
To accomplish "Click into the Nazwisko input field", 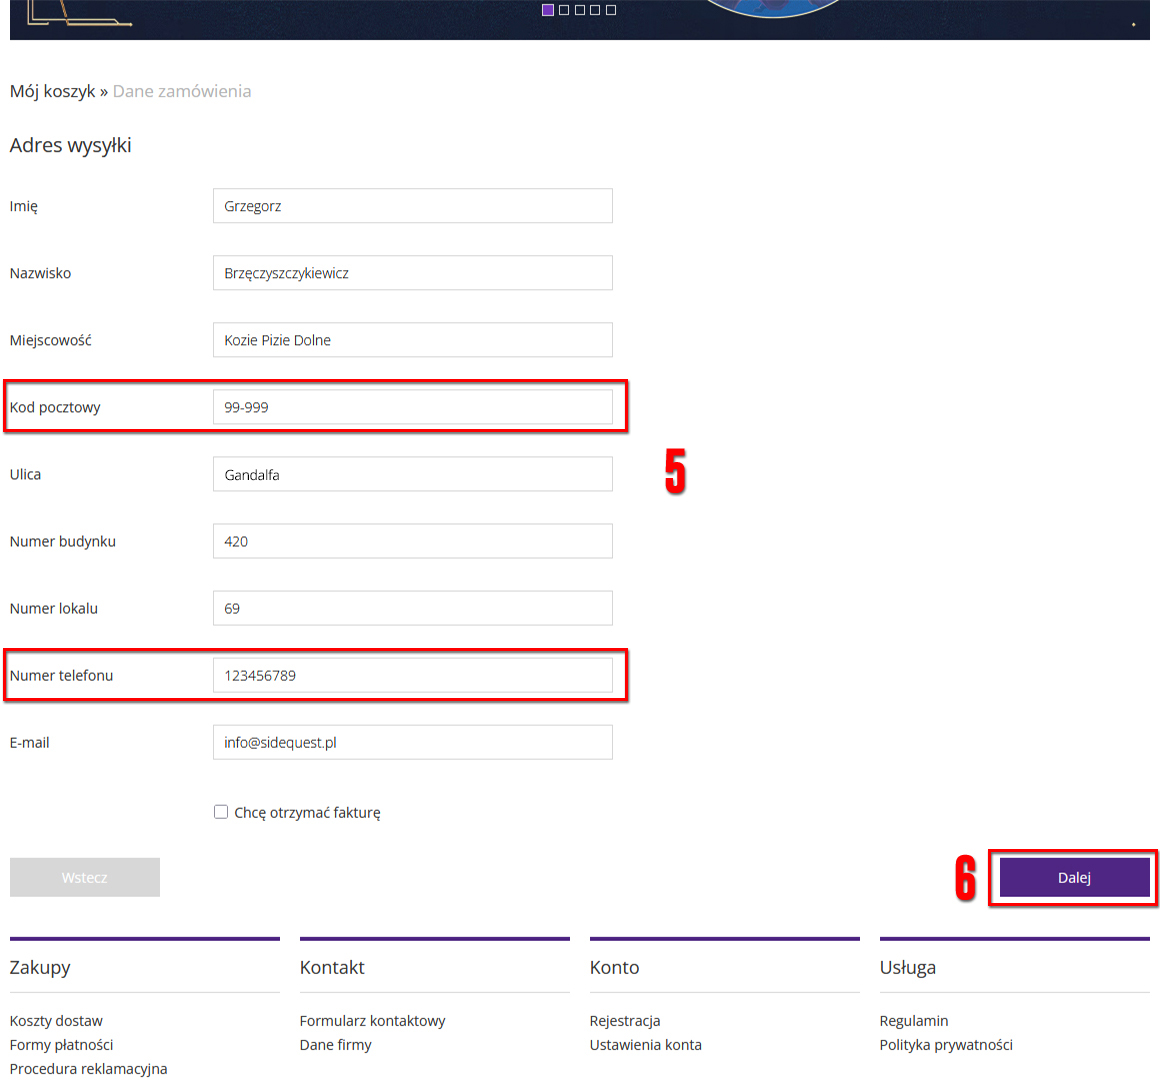I will 412,273.
